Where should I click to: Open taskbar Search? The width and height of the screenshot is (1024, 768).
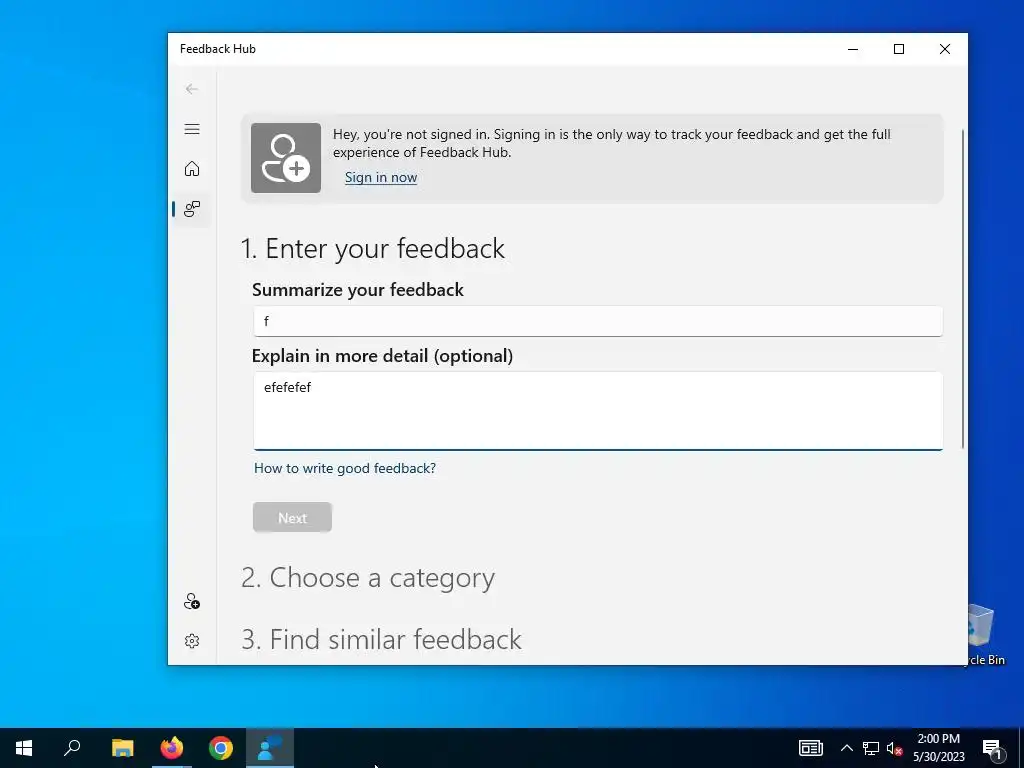(x=72, y=748)
